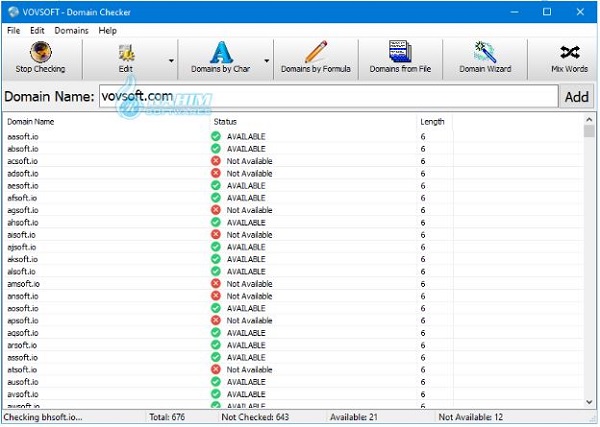The width and height of the screenshot is (600, 427).
Task: Click the Not Checked: 643 status entry
Action: tap(255, 417)
